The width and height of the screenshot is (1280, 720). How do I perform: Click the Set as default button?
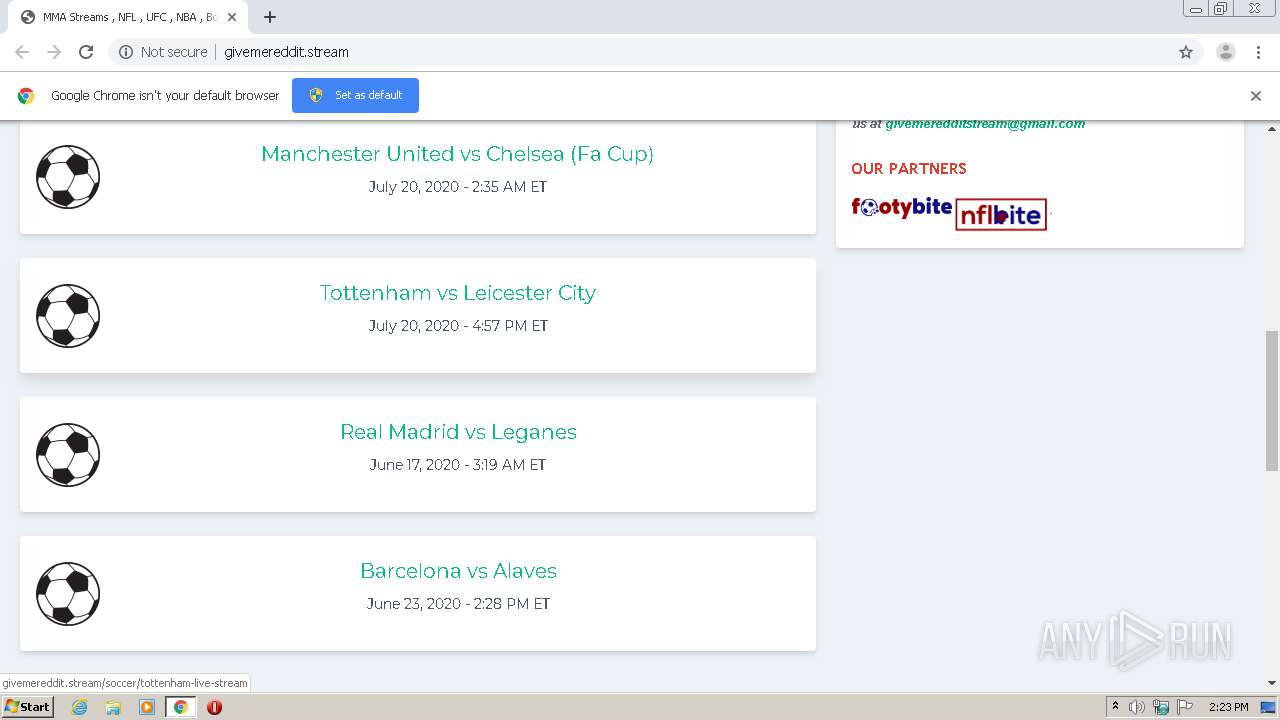click(355, 95)
